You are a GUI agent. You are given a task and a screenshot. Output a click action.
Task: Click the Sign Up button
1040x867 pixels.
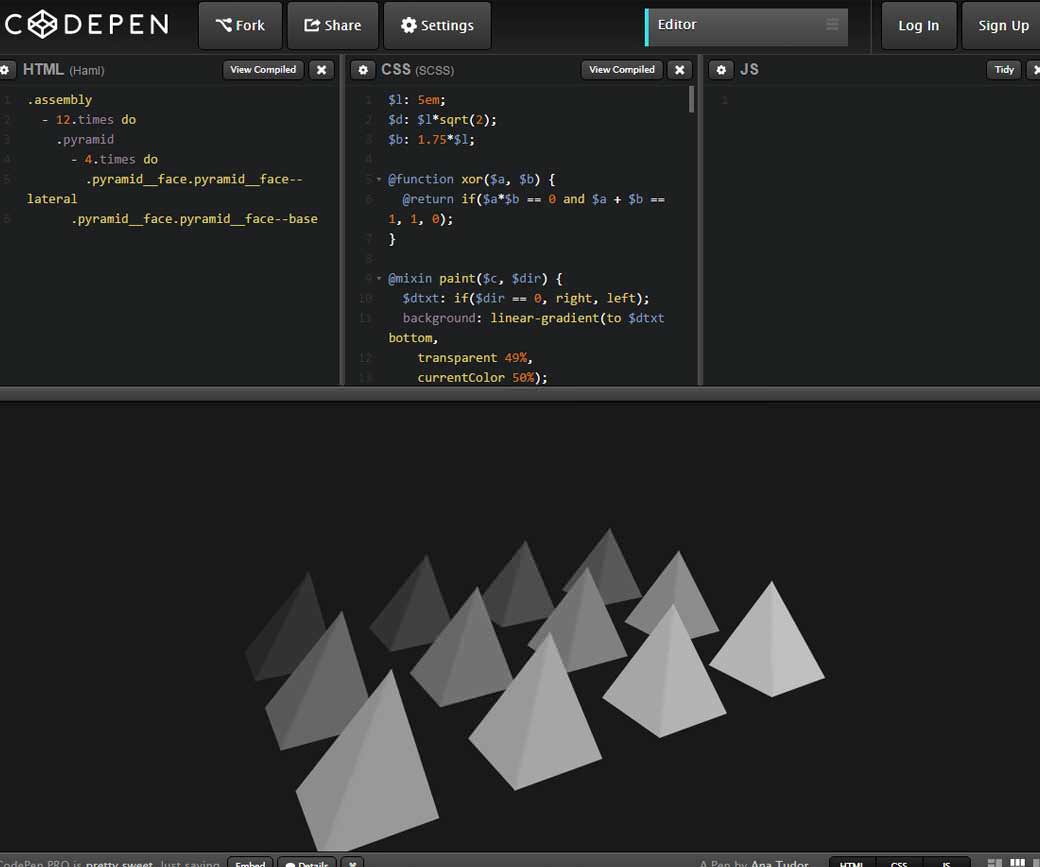coord(1003,26)
